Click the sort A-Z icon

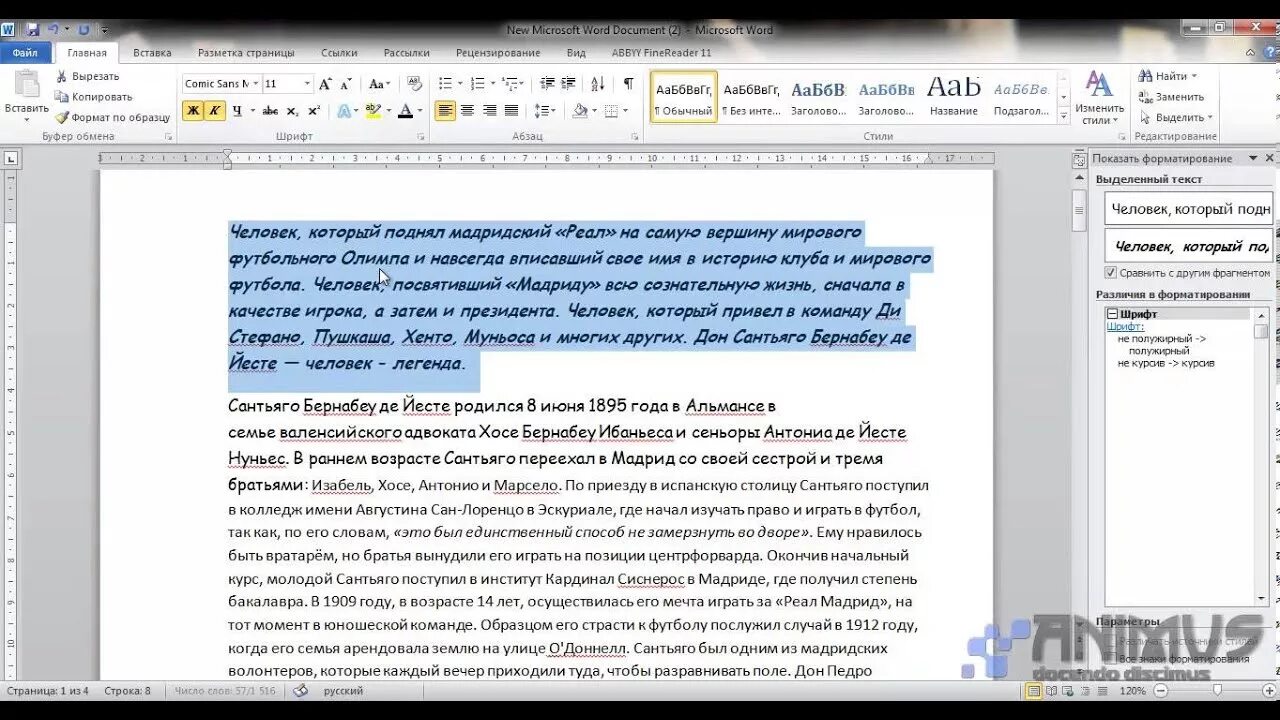[600, 84]
